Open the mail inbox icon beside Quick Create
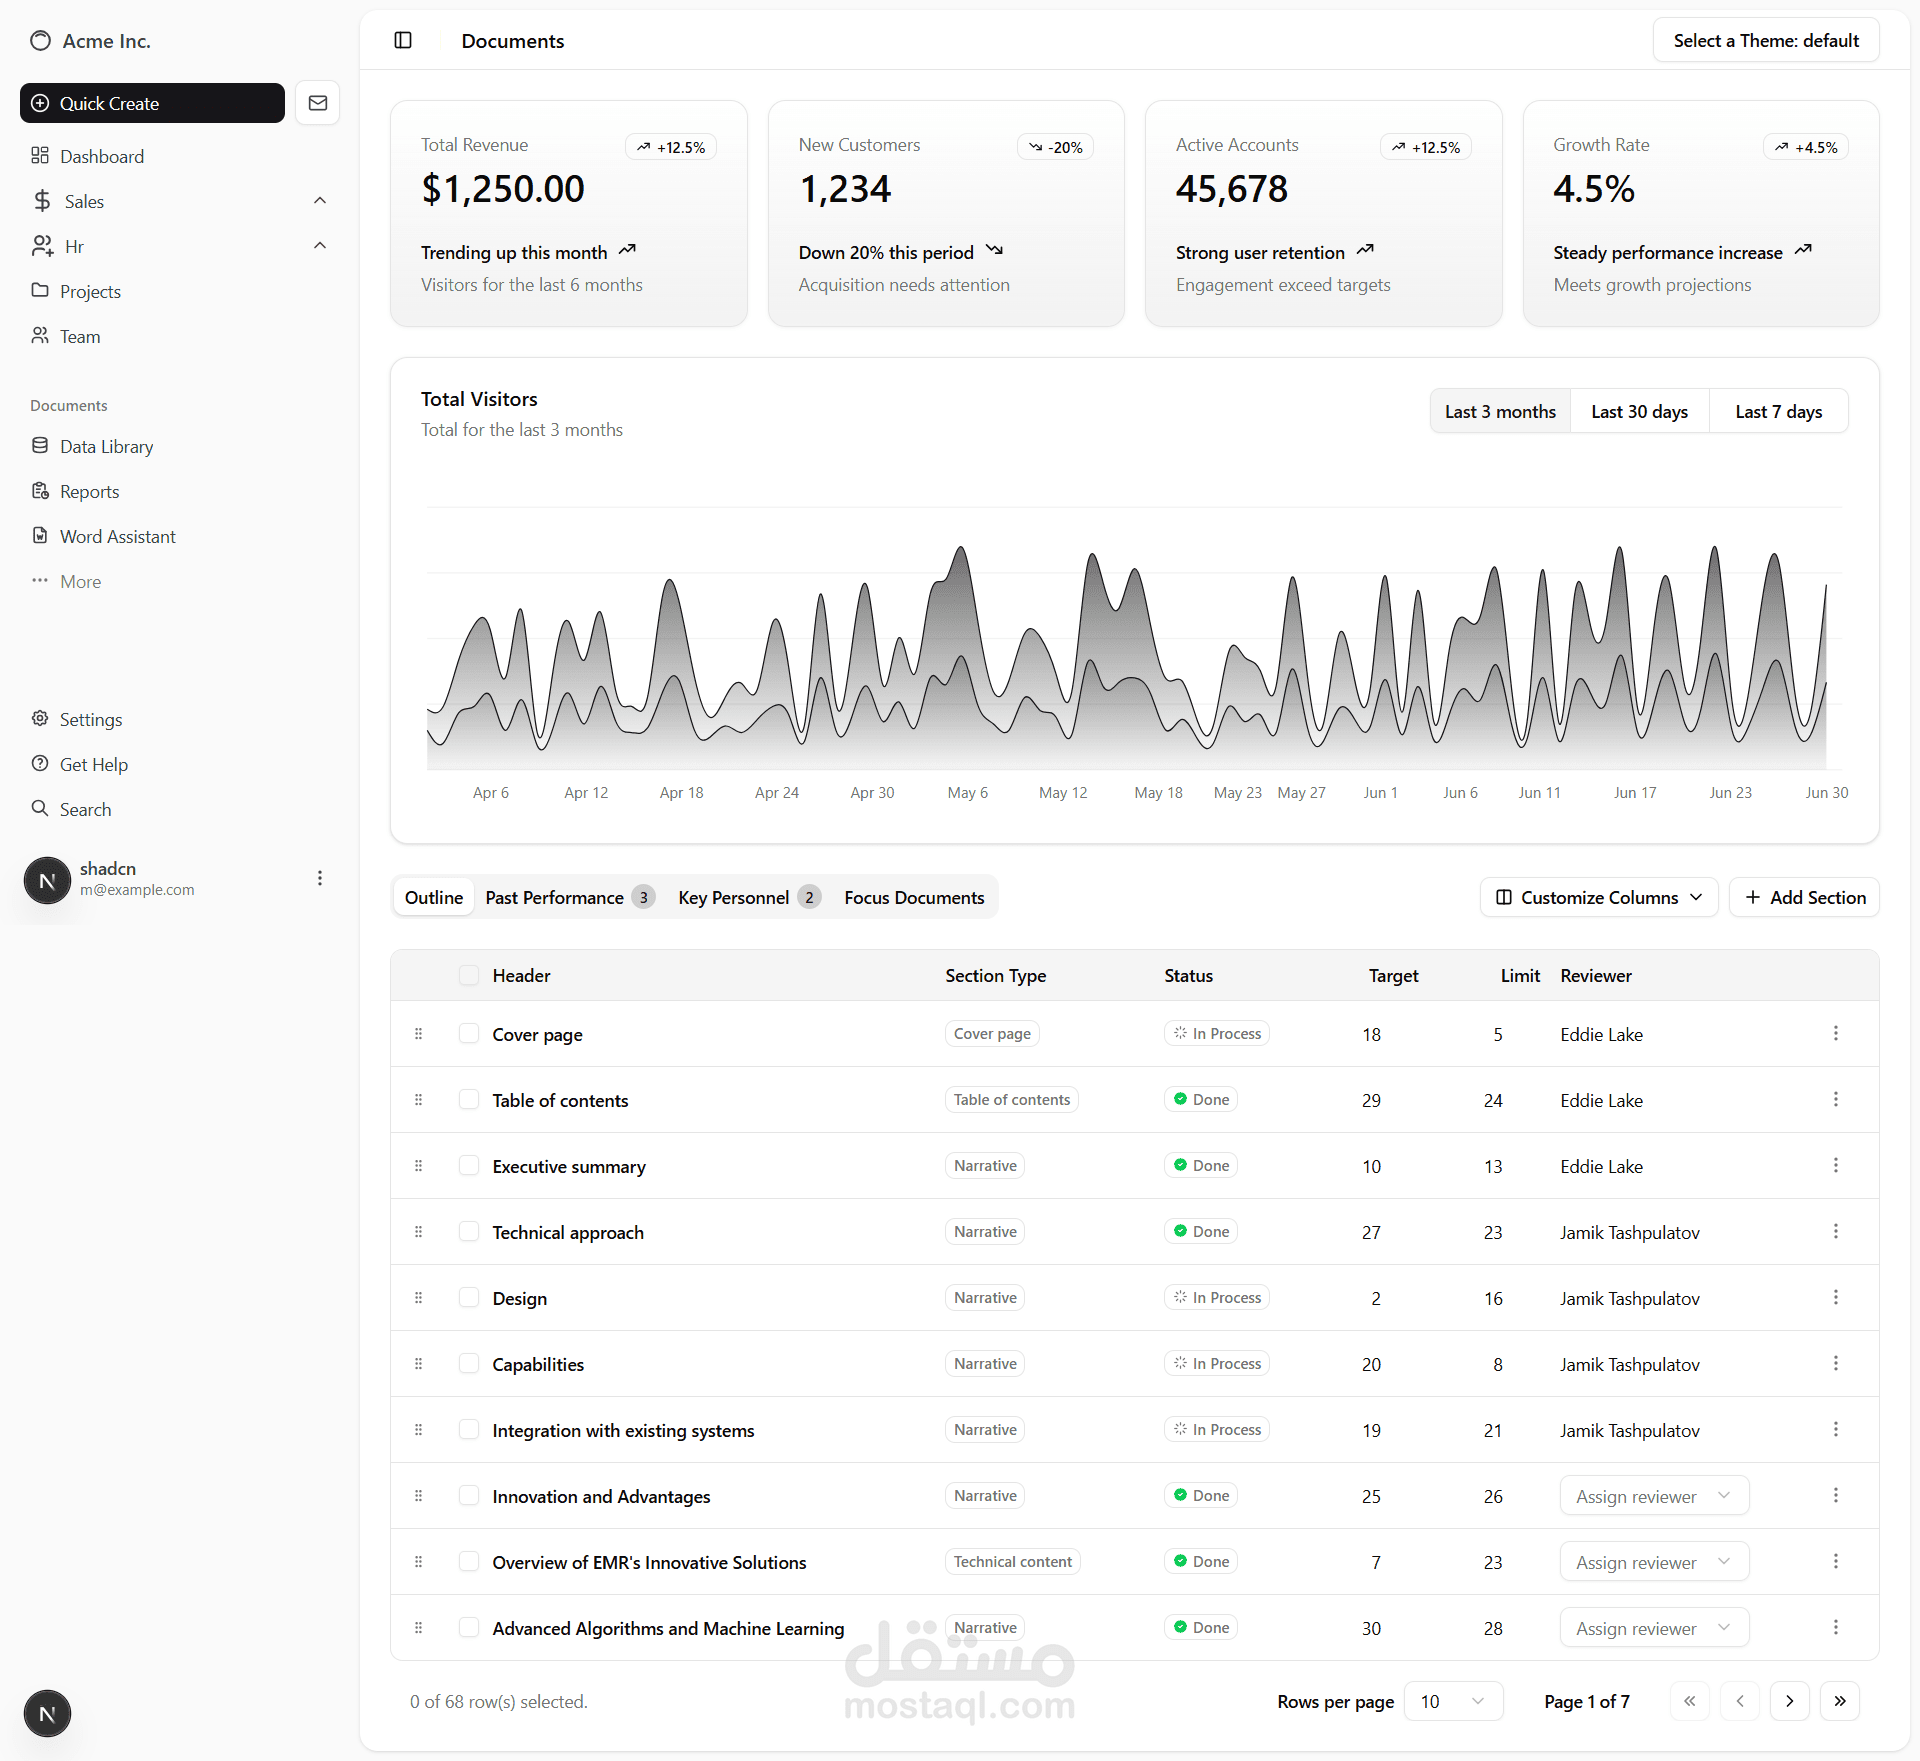Screen dimensions: 1920x1761 [317, 102]
